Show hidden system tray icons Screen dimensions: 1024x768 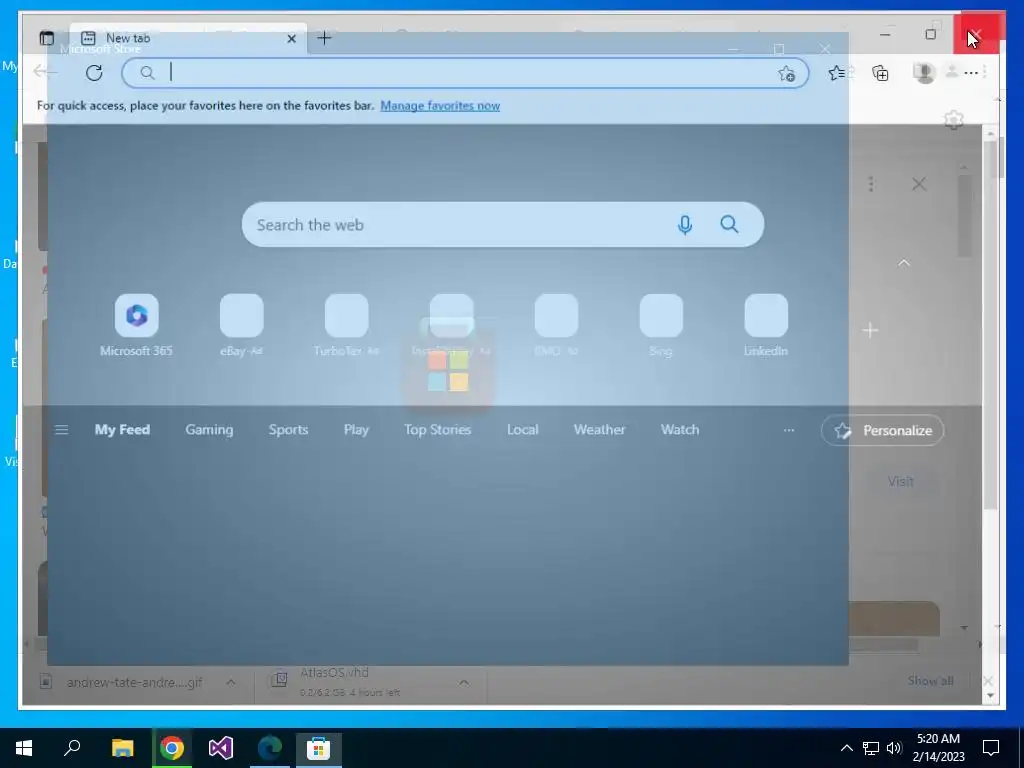click(x=846, y=748)
